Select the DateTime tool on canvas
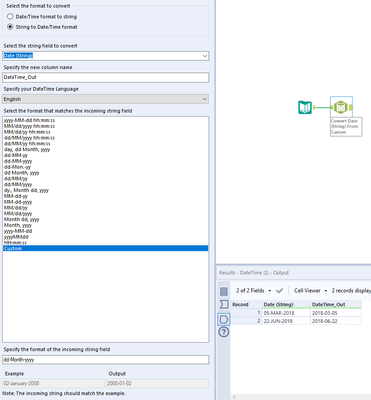The image size is (371, 400). click(x=341, y=107)
